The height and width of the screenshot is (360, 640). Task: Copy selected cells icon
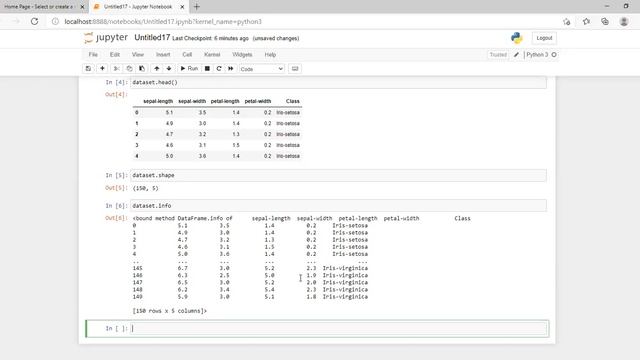point(129,69)
